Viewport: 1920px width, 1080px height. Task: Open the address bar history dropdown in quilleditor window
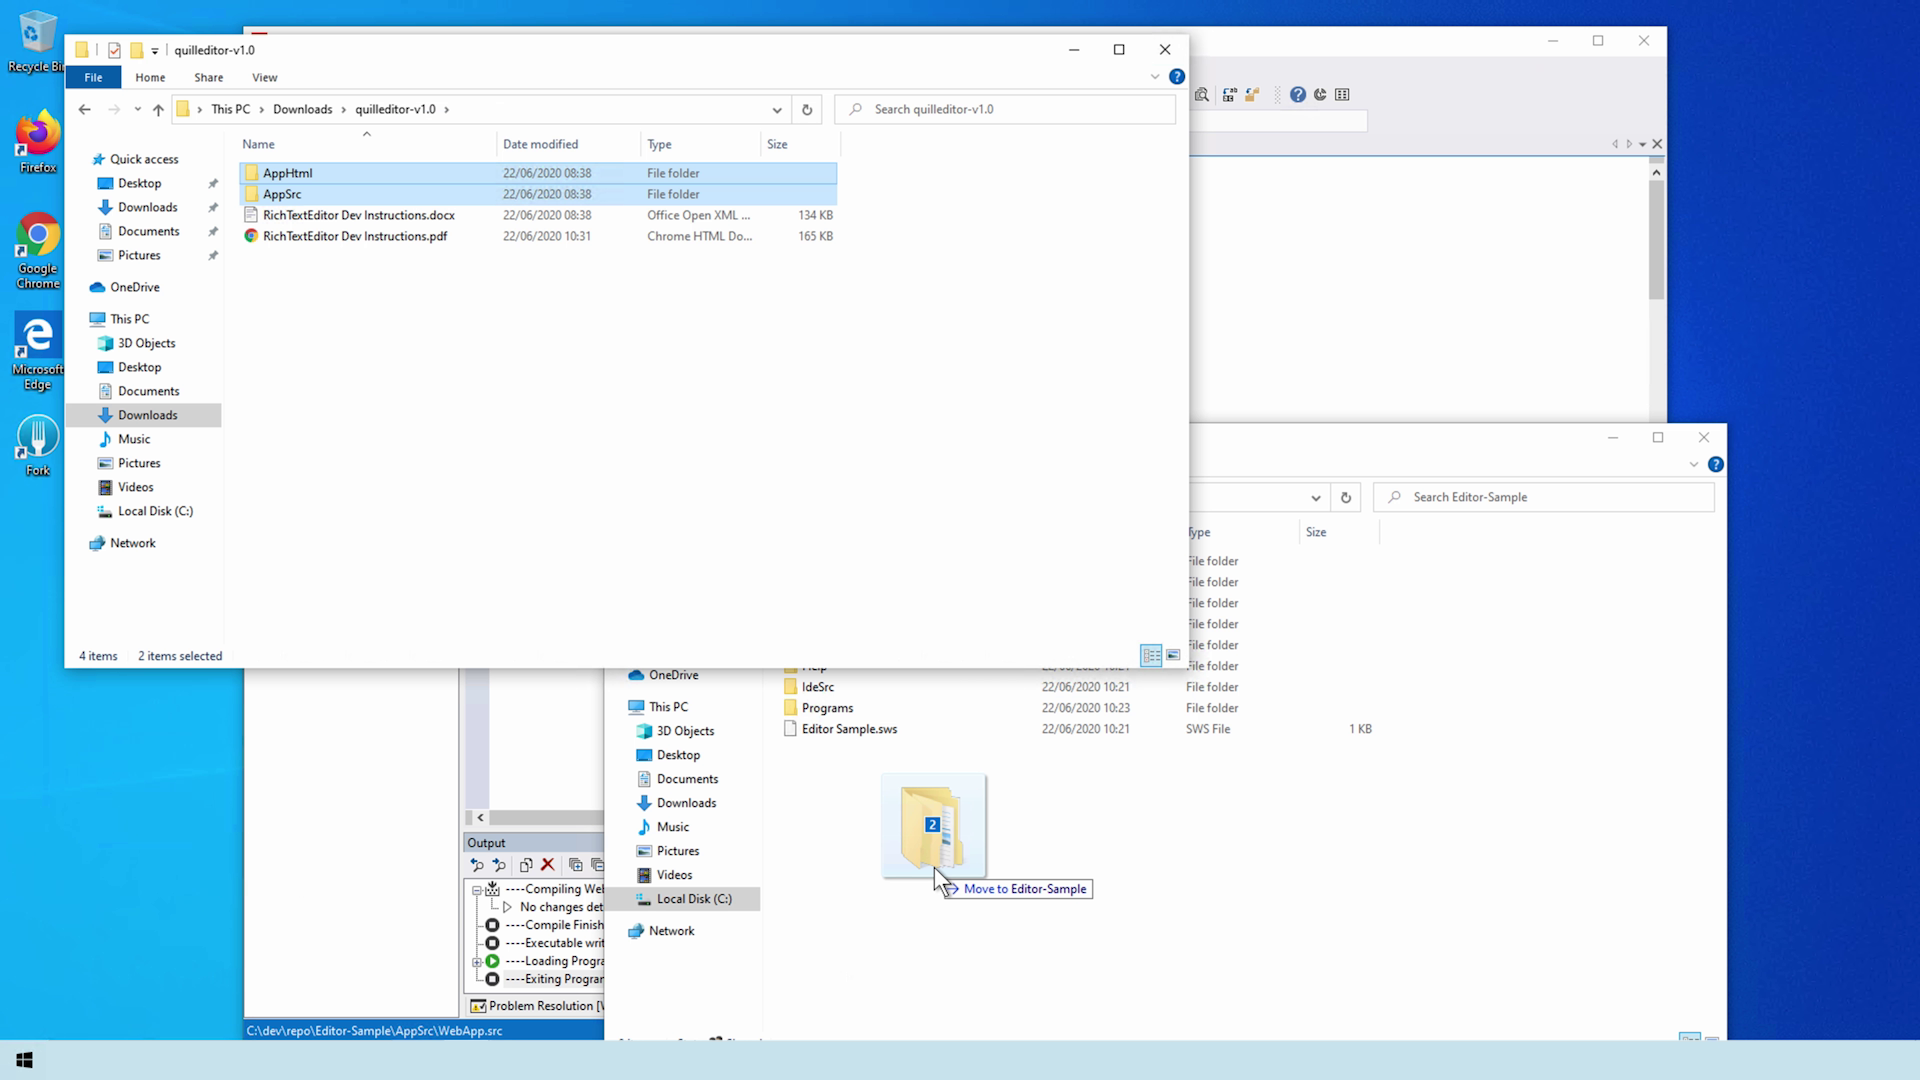(776, 110)
